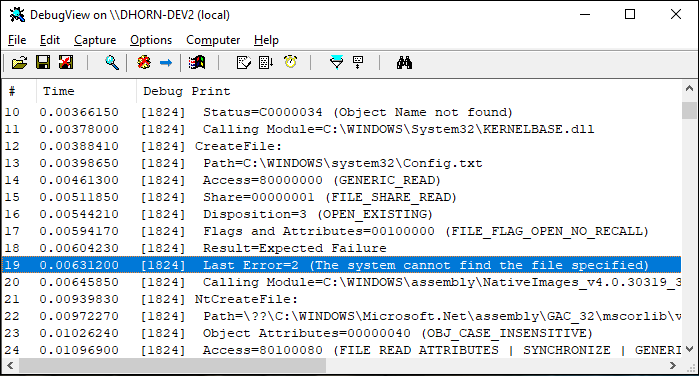
Task: Open the Options menu
Action: click(x=151, y=40)
